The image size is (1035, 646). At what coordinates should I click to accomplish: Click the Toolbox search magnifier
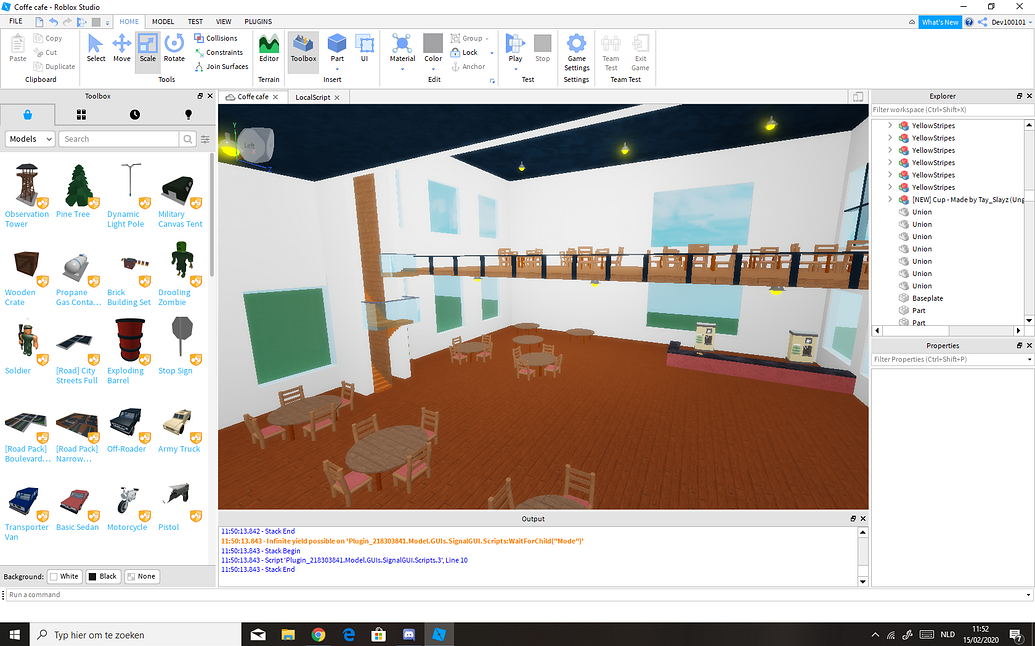[188, 139]
